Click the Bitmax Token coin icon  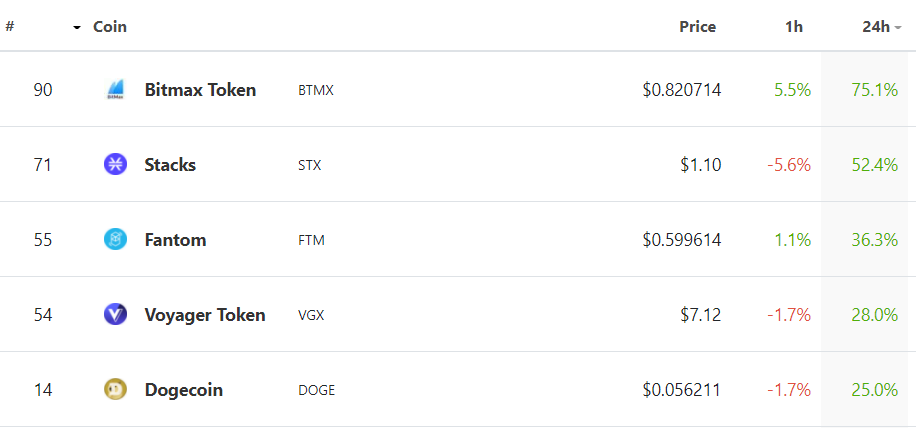pyautogui.click(x=116, y=90)
